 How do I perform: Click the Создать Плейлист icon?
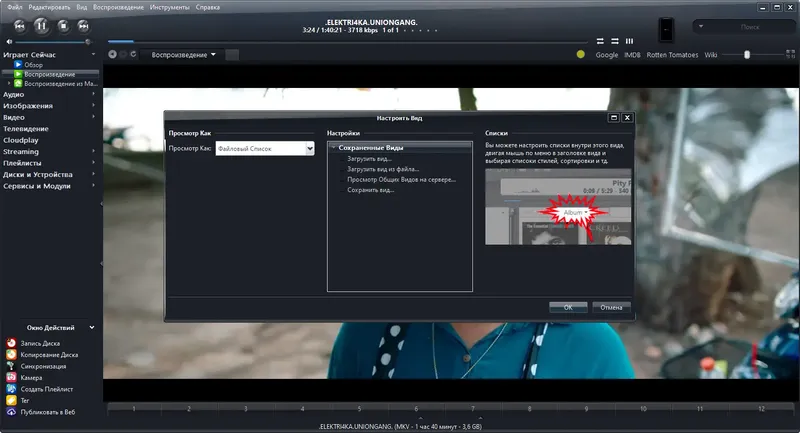(11, 389)
